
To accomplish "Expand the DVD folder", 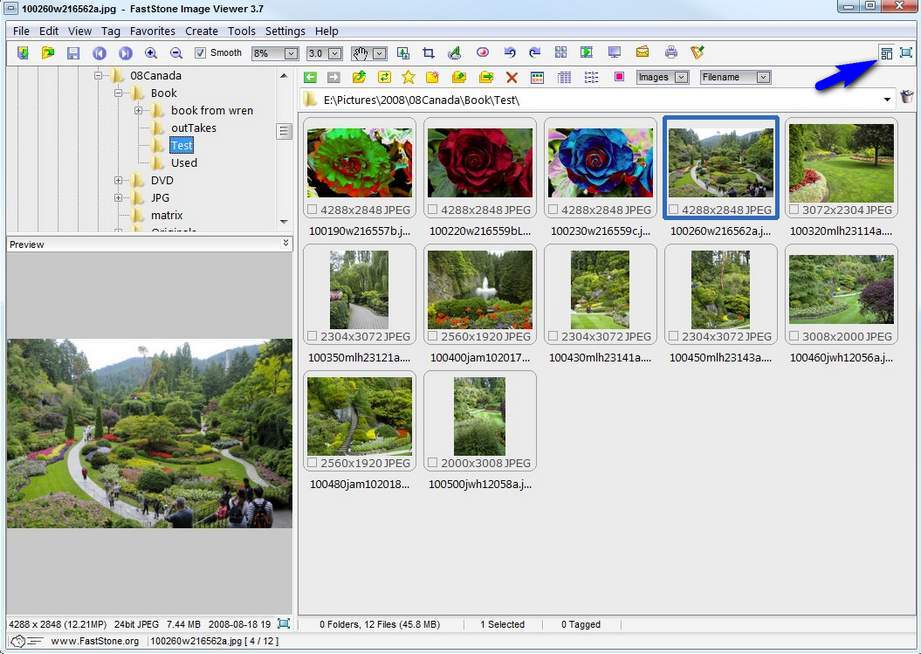I will click(x=118, y=180).
